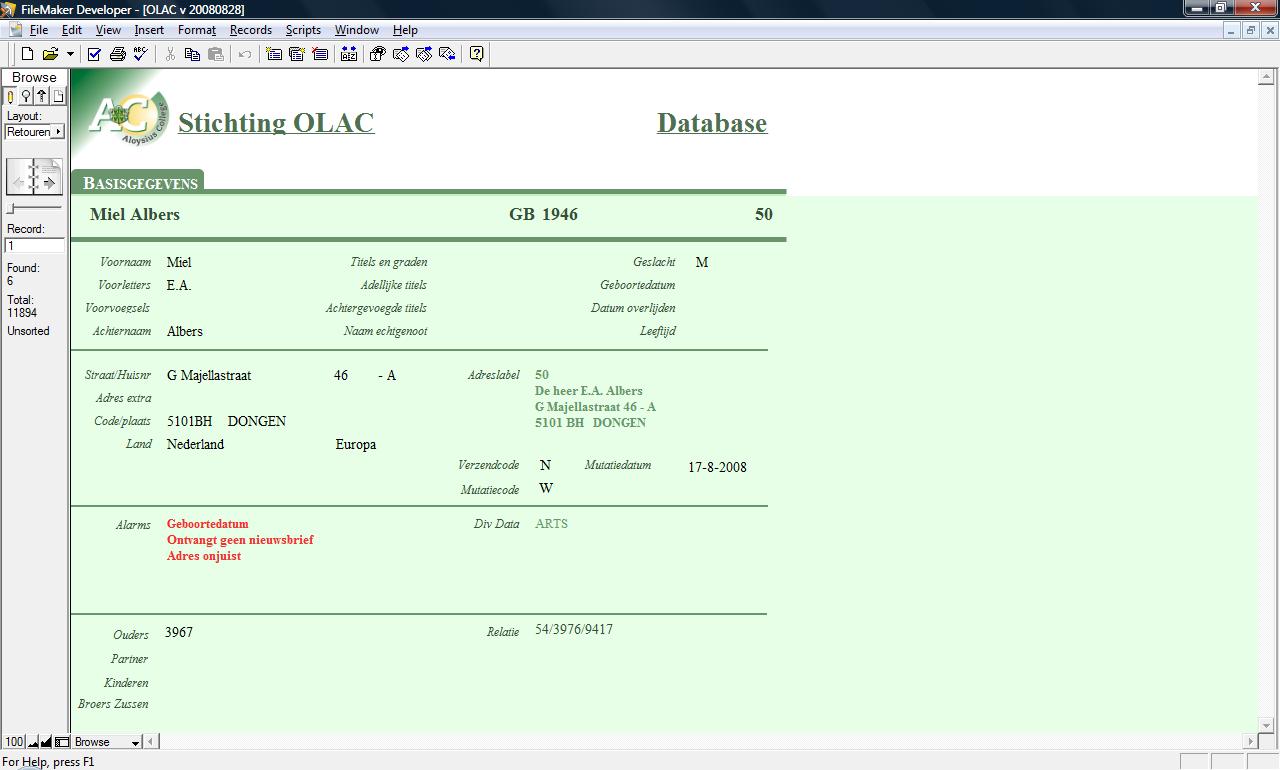
Task: Click the vertical scrollbar up arrow
Action: click(1268, 76)
